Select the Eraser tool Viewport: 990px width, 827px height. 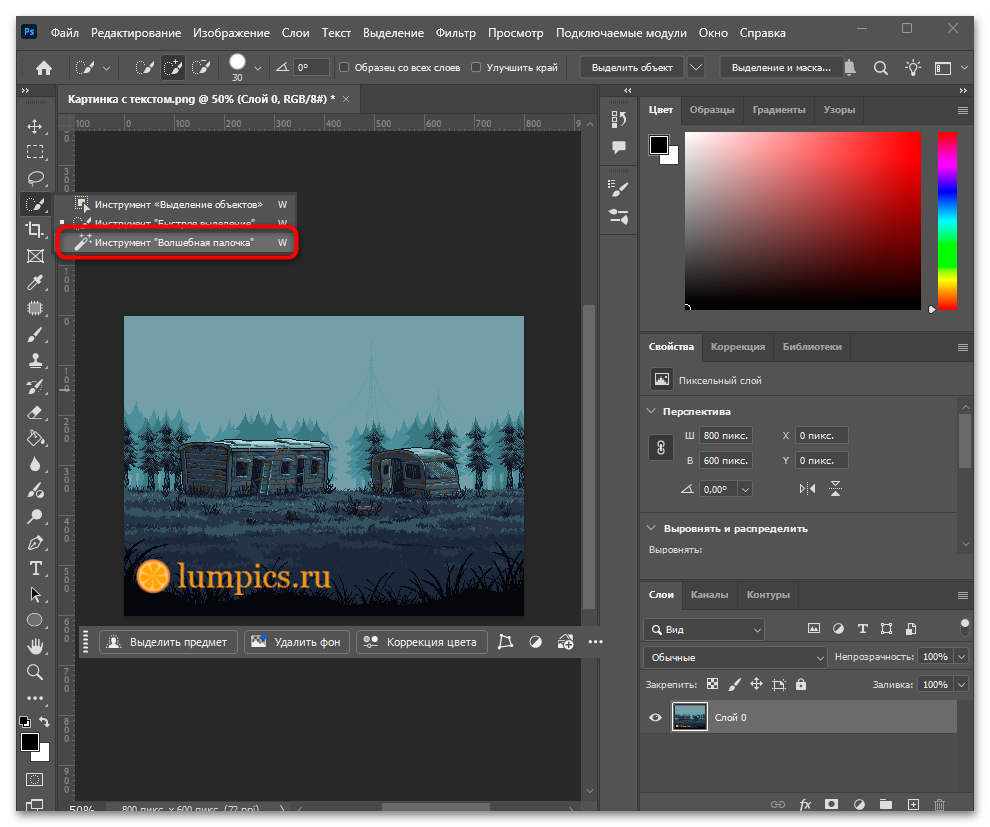point(35,413)
